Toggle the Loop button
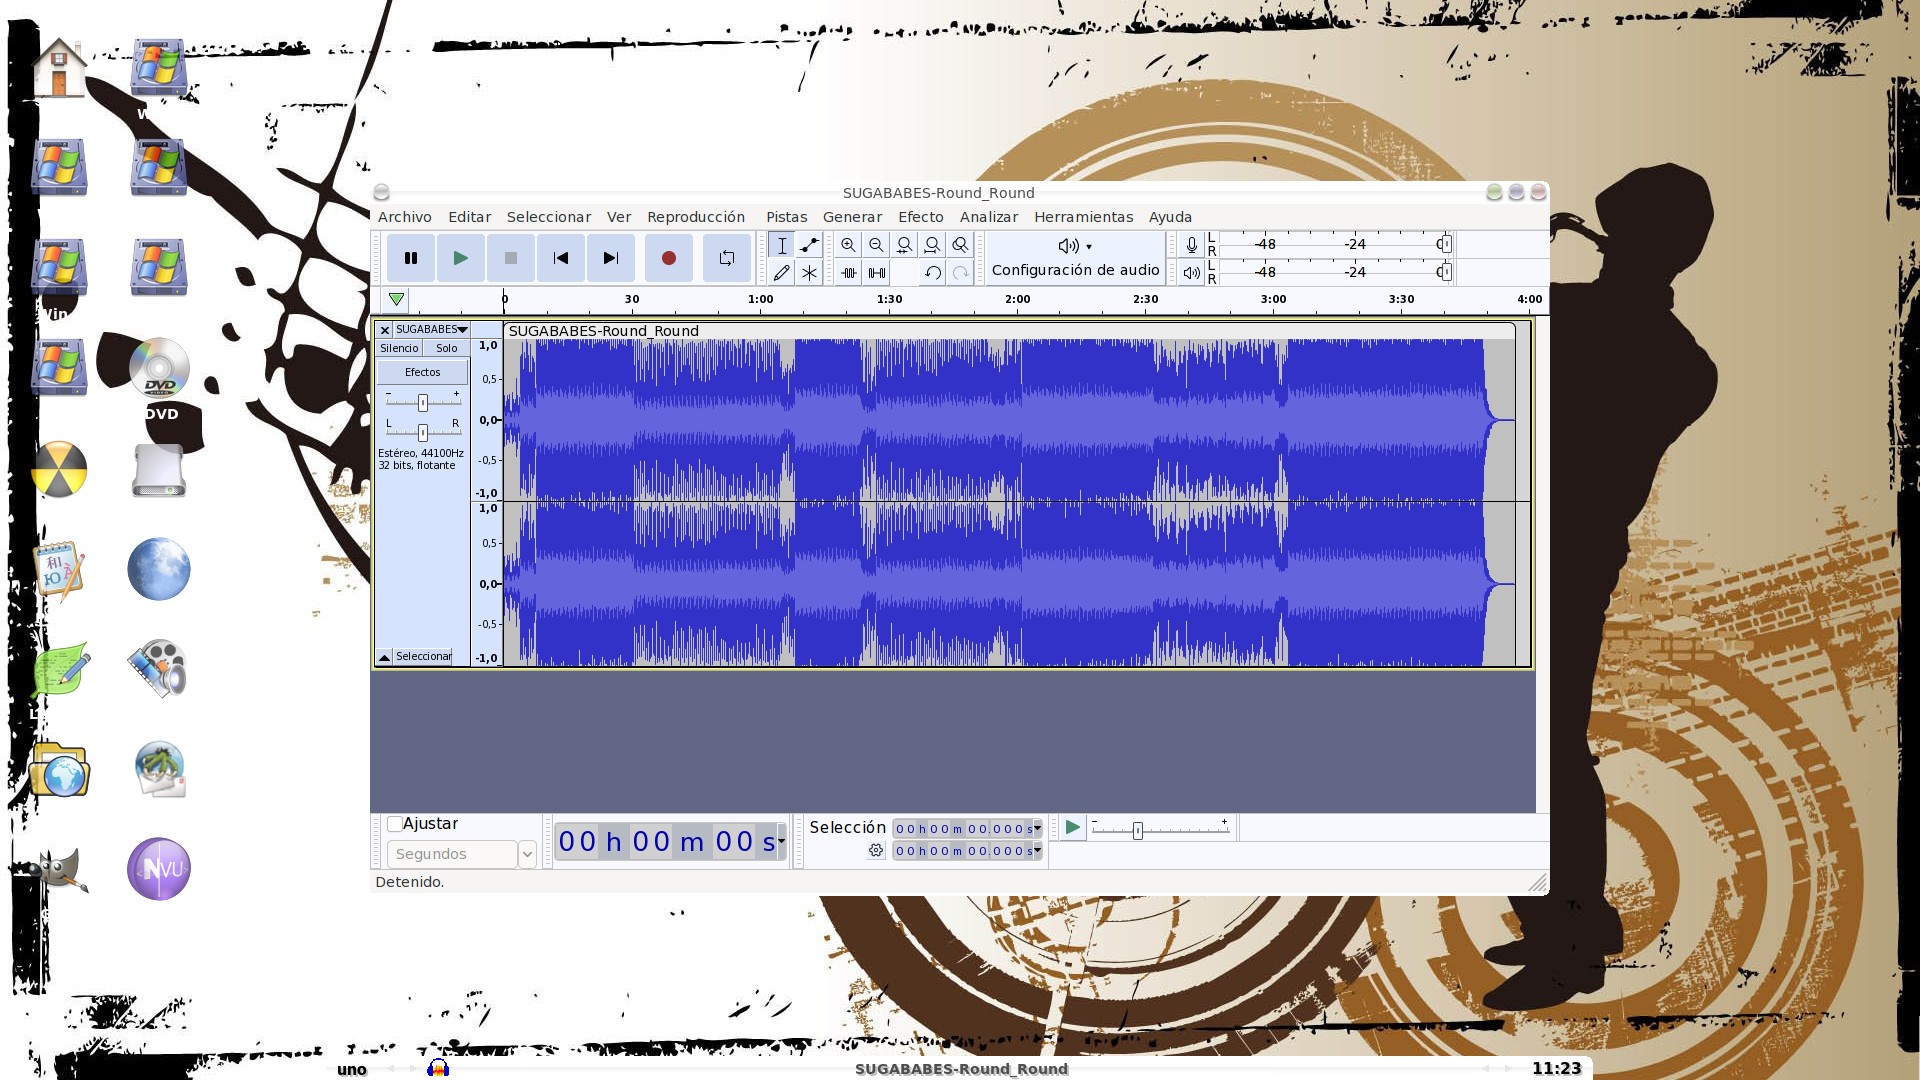The width and height of the screenshot is (1920, 1080). click(x=726, y=258)
